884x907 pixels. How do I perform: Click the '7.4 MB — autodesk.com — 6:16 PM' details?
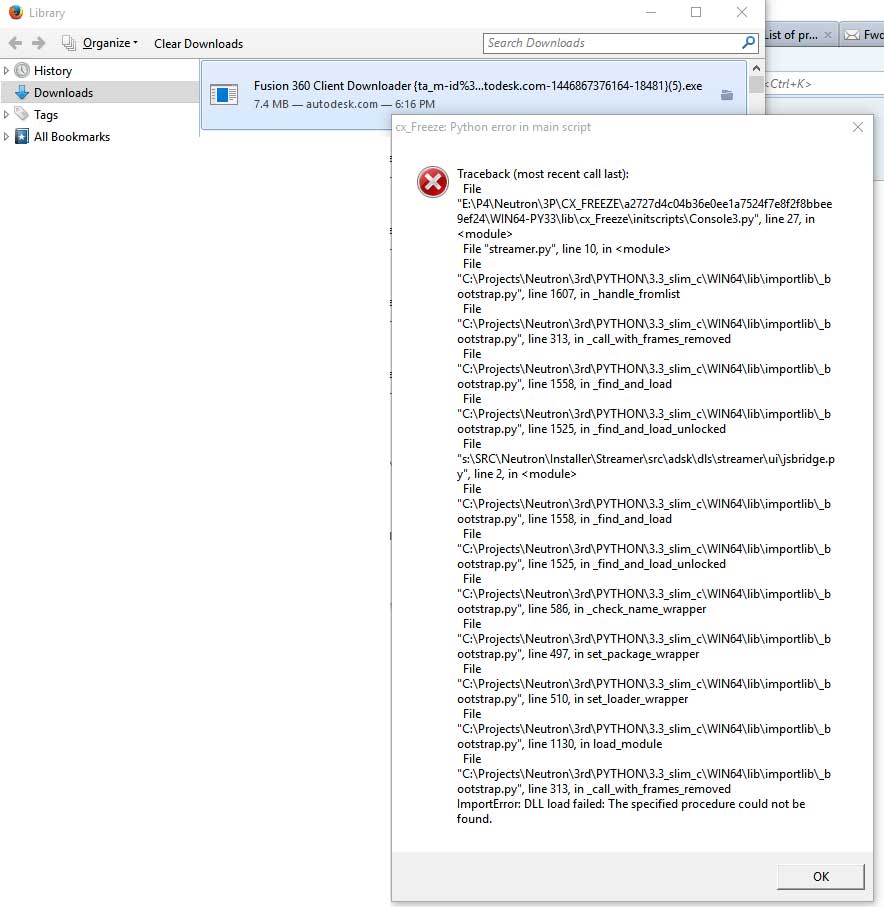pos(344,104)
